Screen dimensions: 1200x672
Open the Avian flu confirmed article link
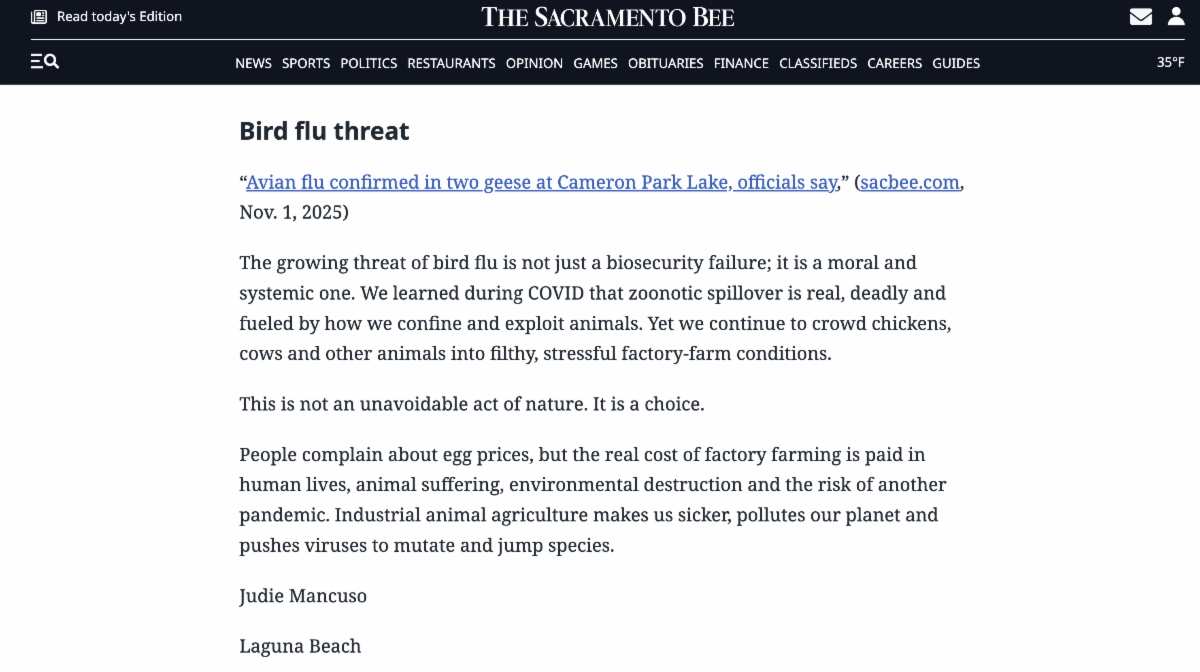(541, 183)
